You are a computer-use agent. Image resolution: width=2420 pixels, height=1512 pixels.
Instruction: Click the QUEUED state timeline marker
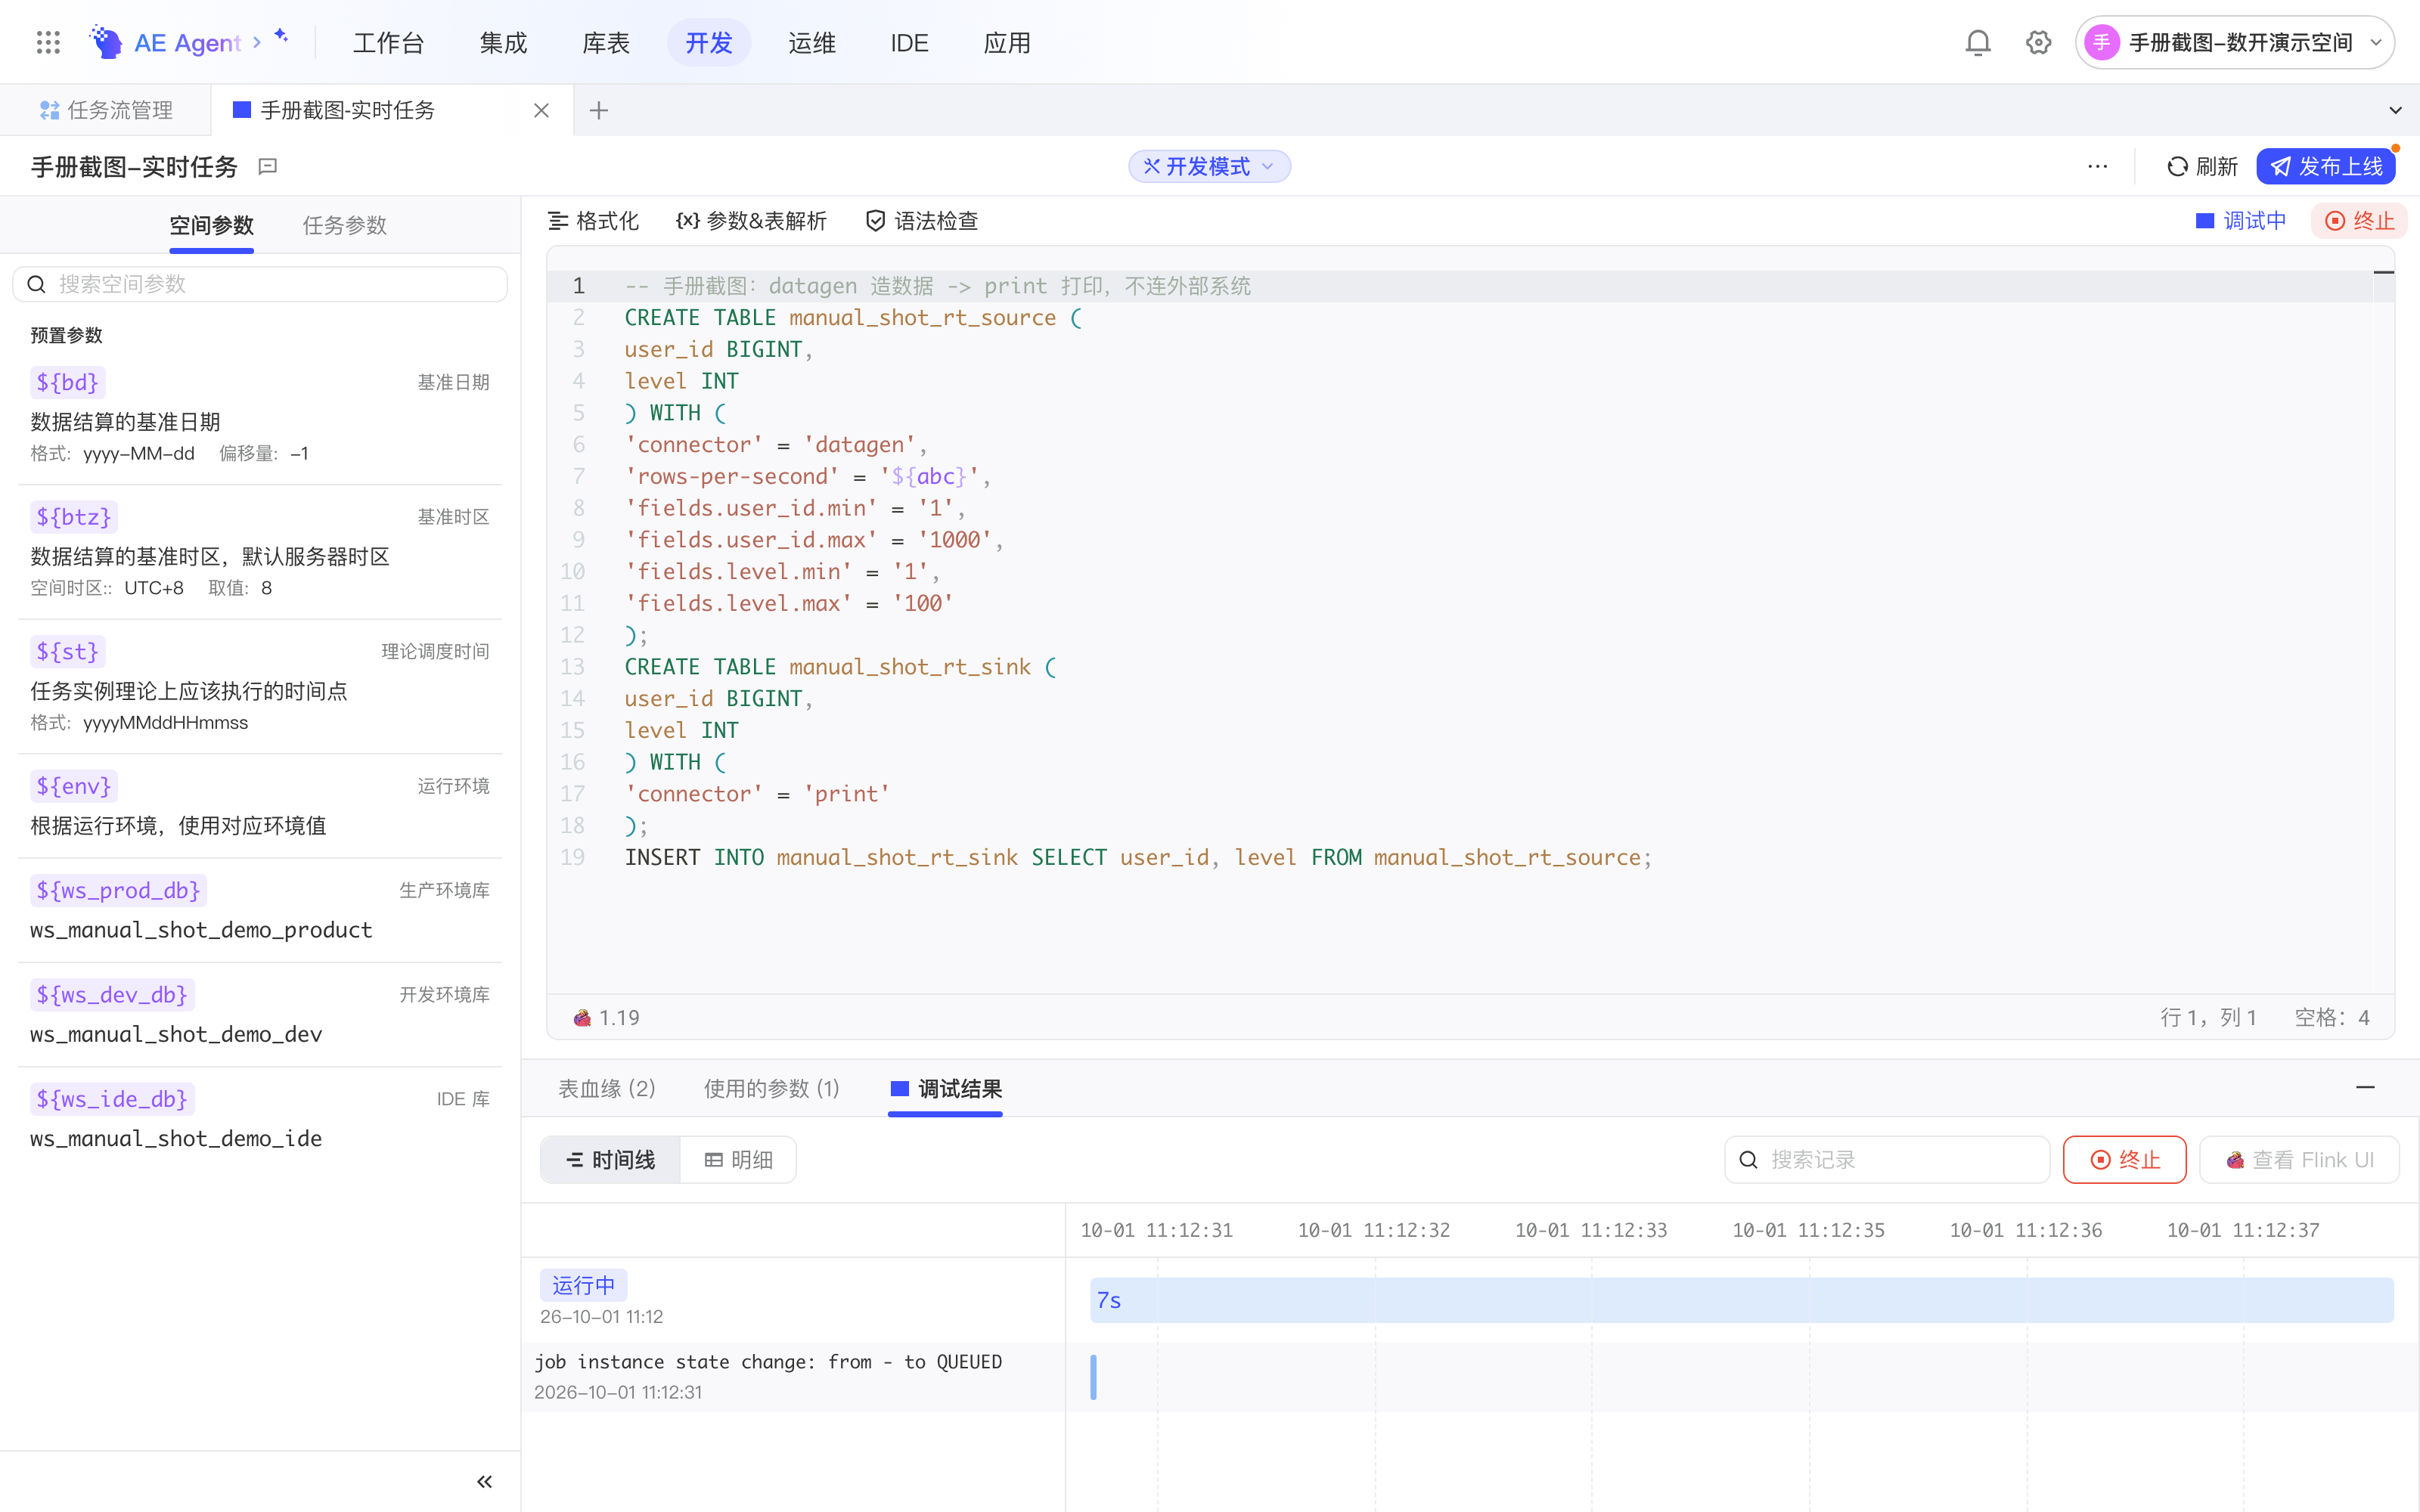point(1093,1376)
